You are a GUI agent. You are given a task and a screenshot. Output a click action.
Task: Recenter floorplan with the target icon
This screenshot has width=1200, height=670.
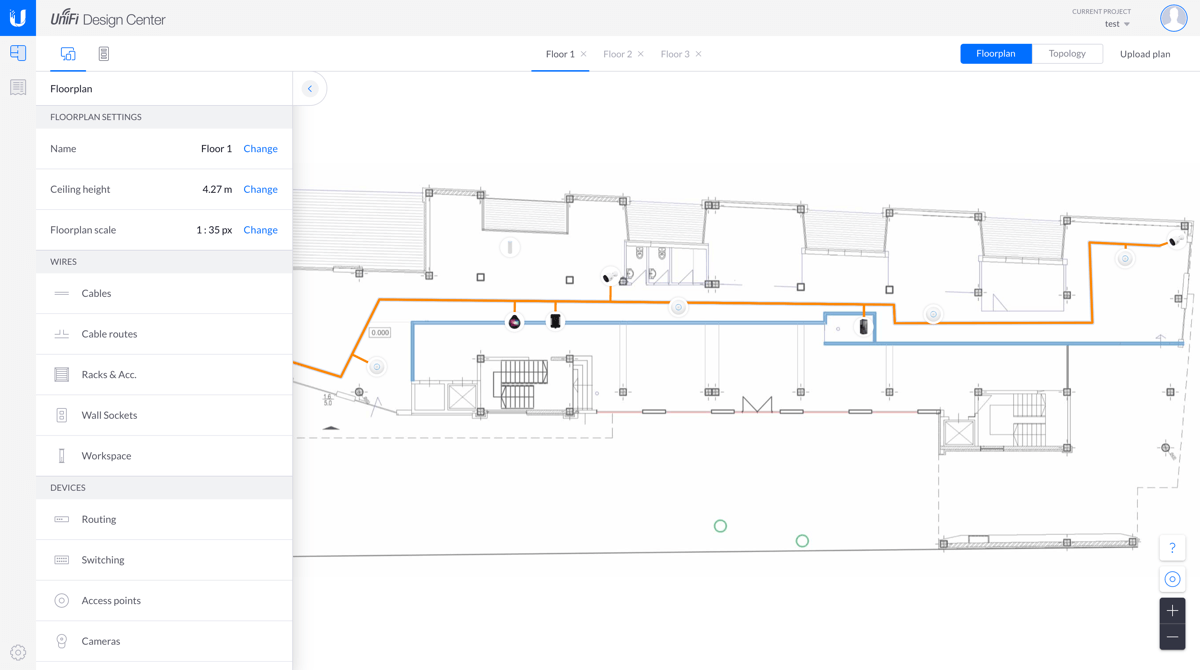tap(1172, 579)
